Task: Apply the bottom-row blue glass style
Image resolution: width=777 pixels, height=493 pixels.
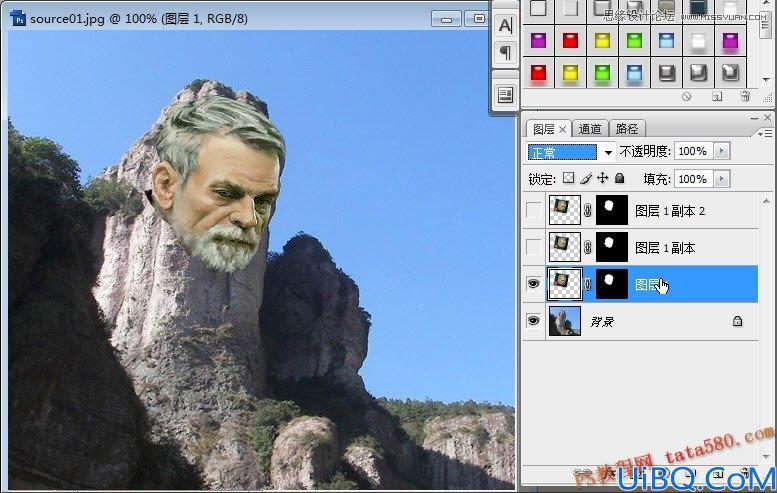Action: click(x=634, y=73)
